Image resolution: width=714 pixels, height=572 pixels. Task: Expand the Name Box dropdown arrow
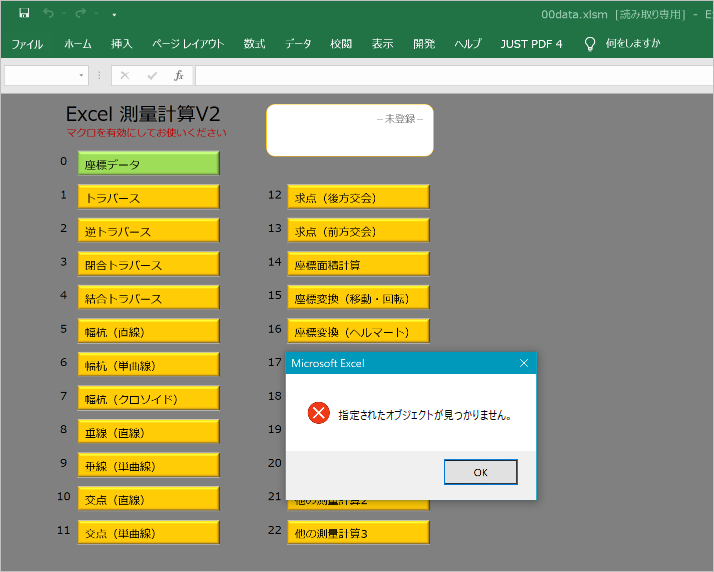click(82, 76)
